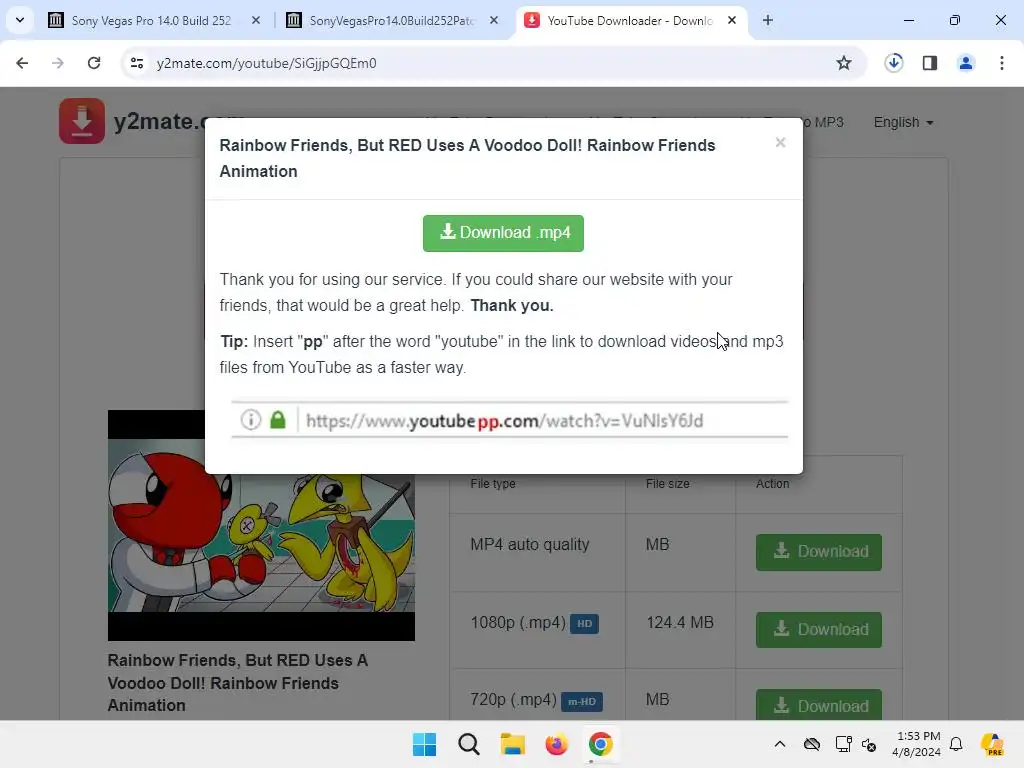The width and height of the screenshot is (1024, 768).
Task: Open the English language dropdown
Action: point(903,122)
